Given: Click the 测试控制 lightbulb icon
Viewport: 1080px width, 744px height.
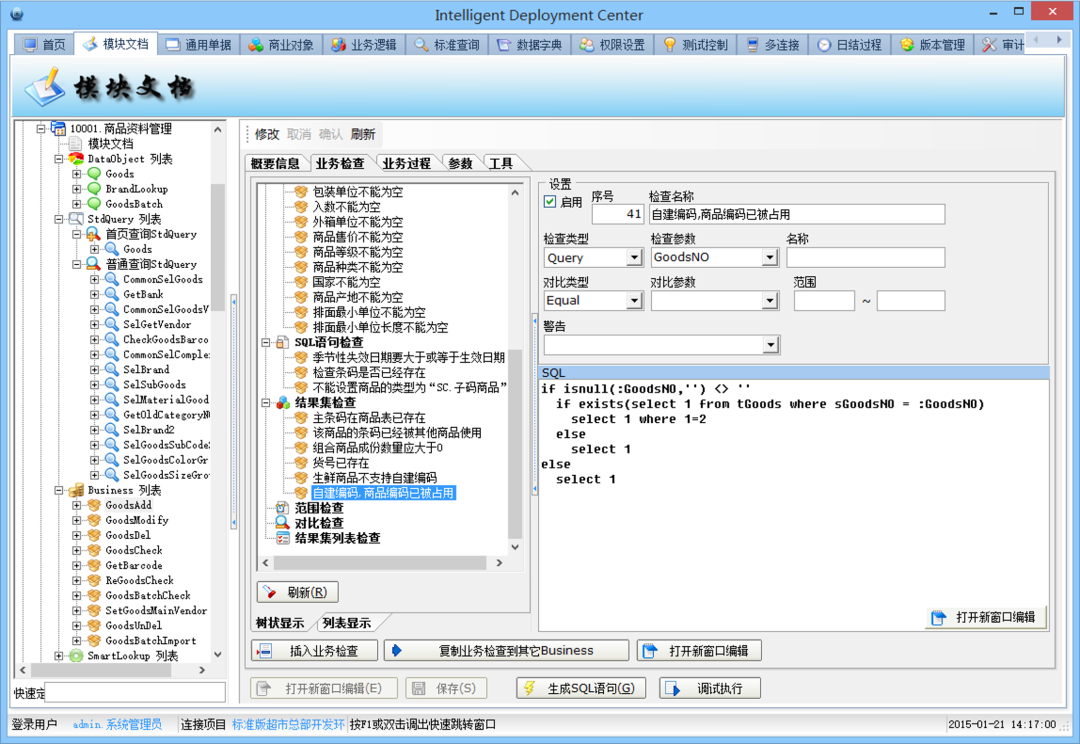Looking at the screenshot, I should [669, 45].
